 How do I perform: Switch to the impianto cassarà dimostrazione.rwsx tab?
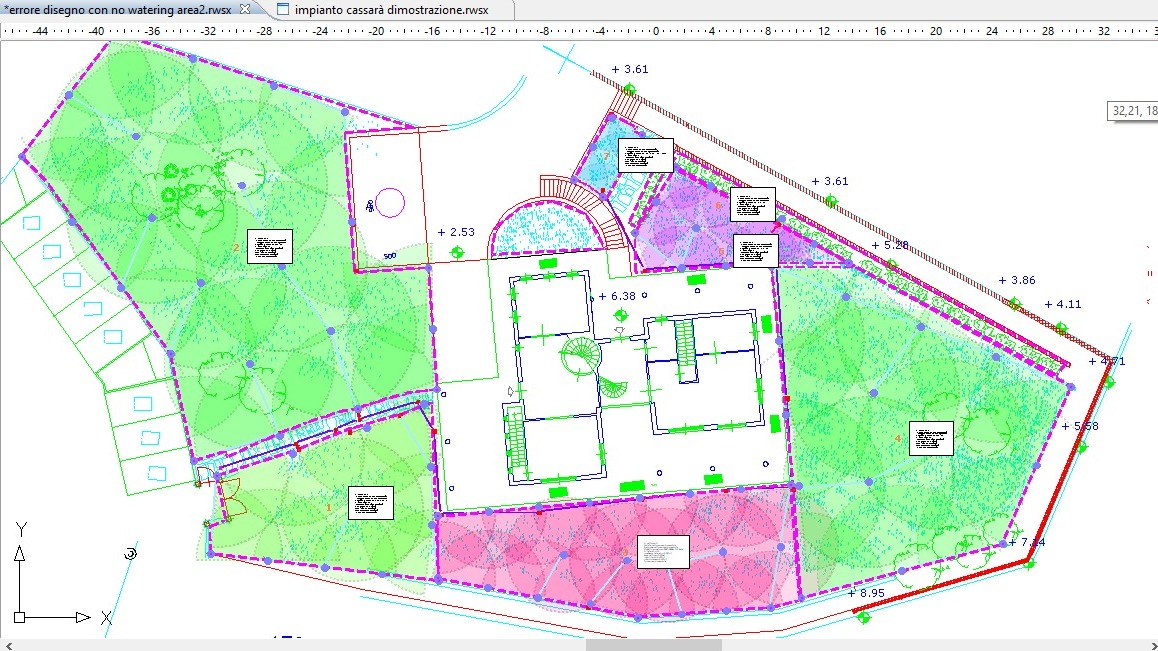391,10
